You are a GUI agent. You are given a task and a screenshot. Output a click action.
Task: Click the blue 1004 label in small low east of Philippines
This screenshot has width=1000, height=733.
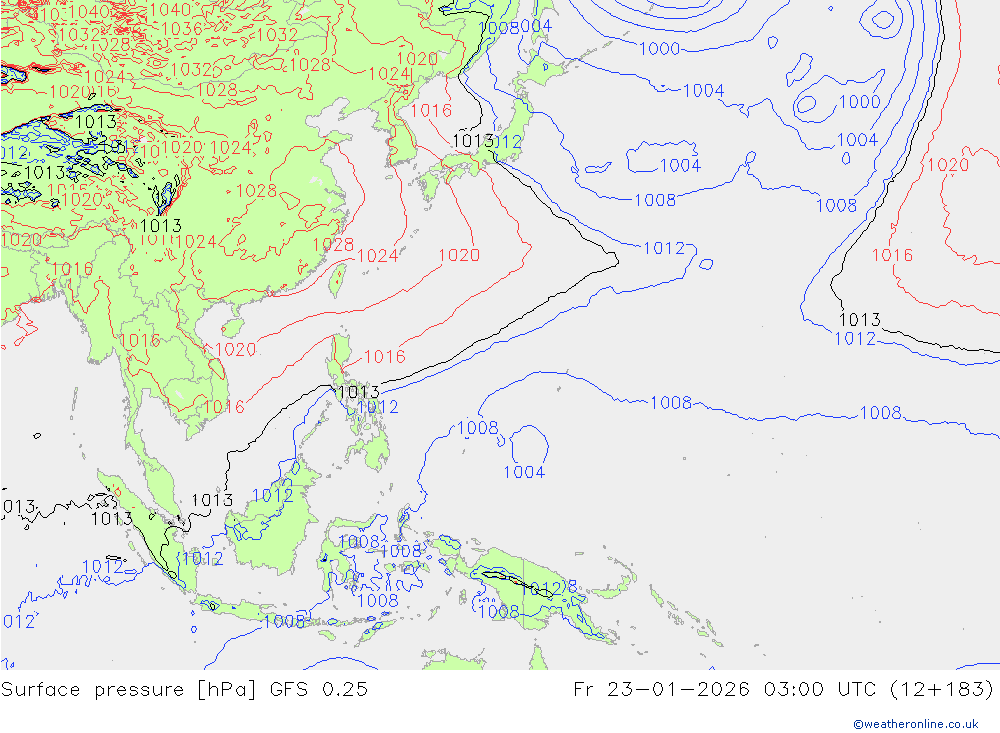524,472
